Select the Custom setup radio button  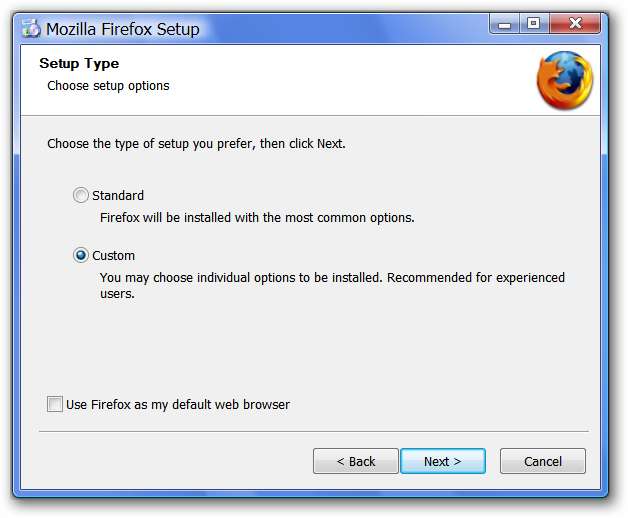(x=81, y=256)
